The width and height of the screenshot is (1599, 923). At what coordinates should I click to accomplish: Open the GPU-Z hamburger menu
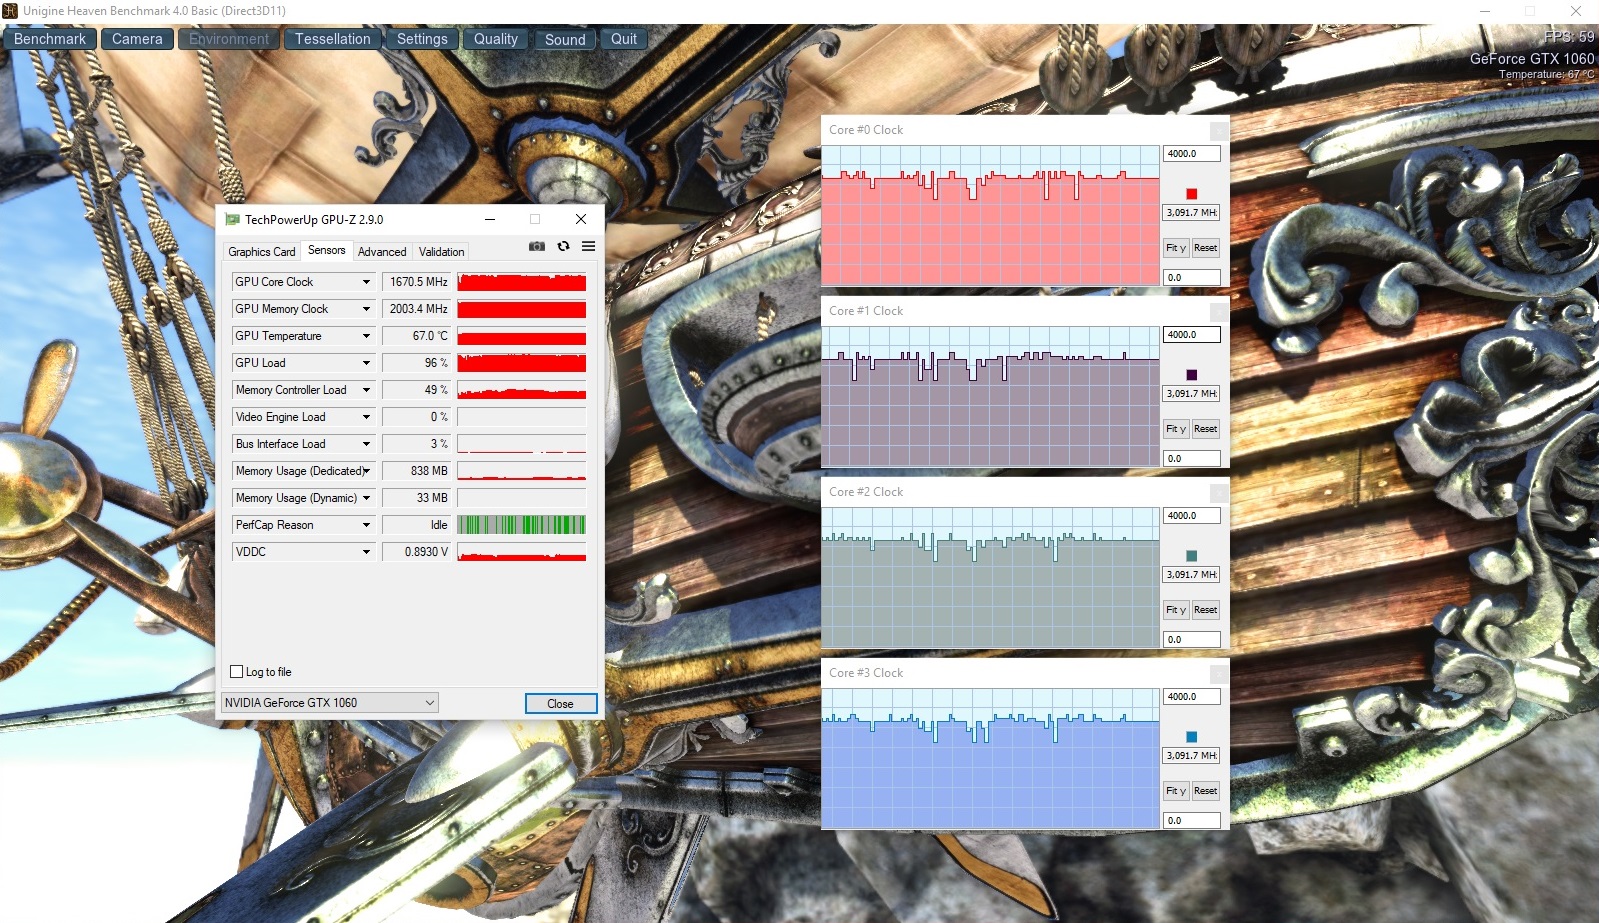pyautogui.click(x=588, y=246)
